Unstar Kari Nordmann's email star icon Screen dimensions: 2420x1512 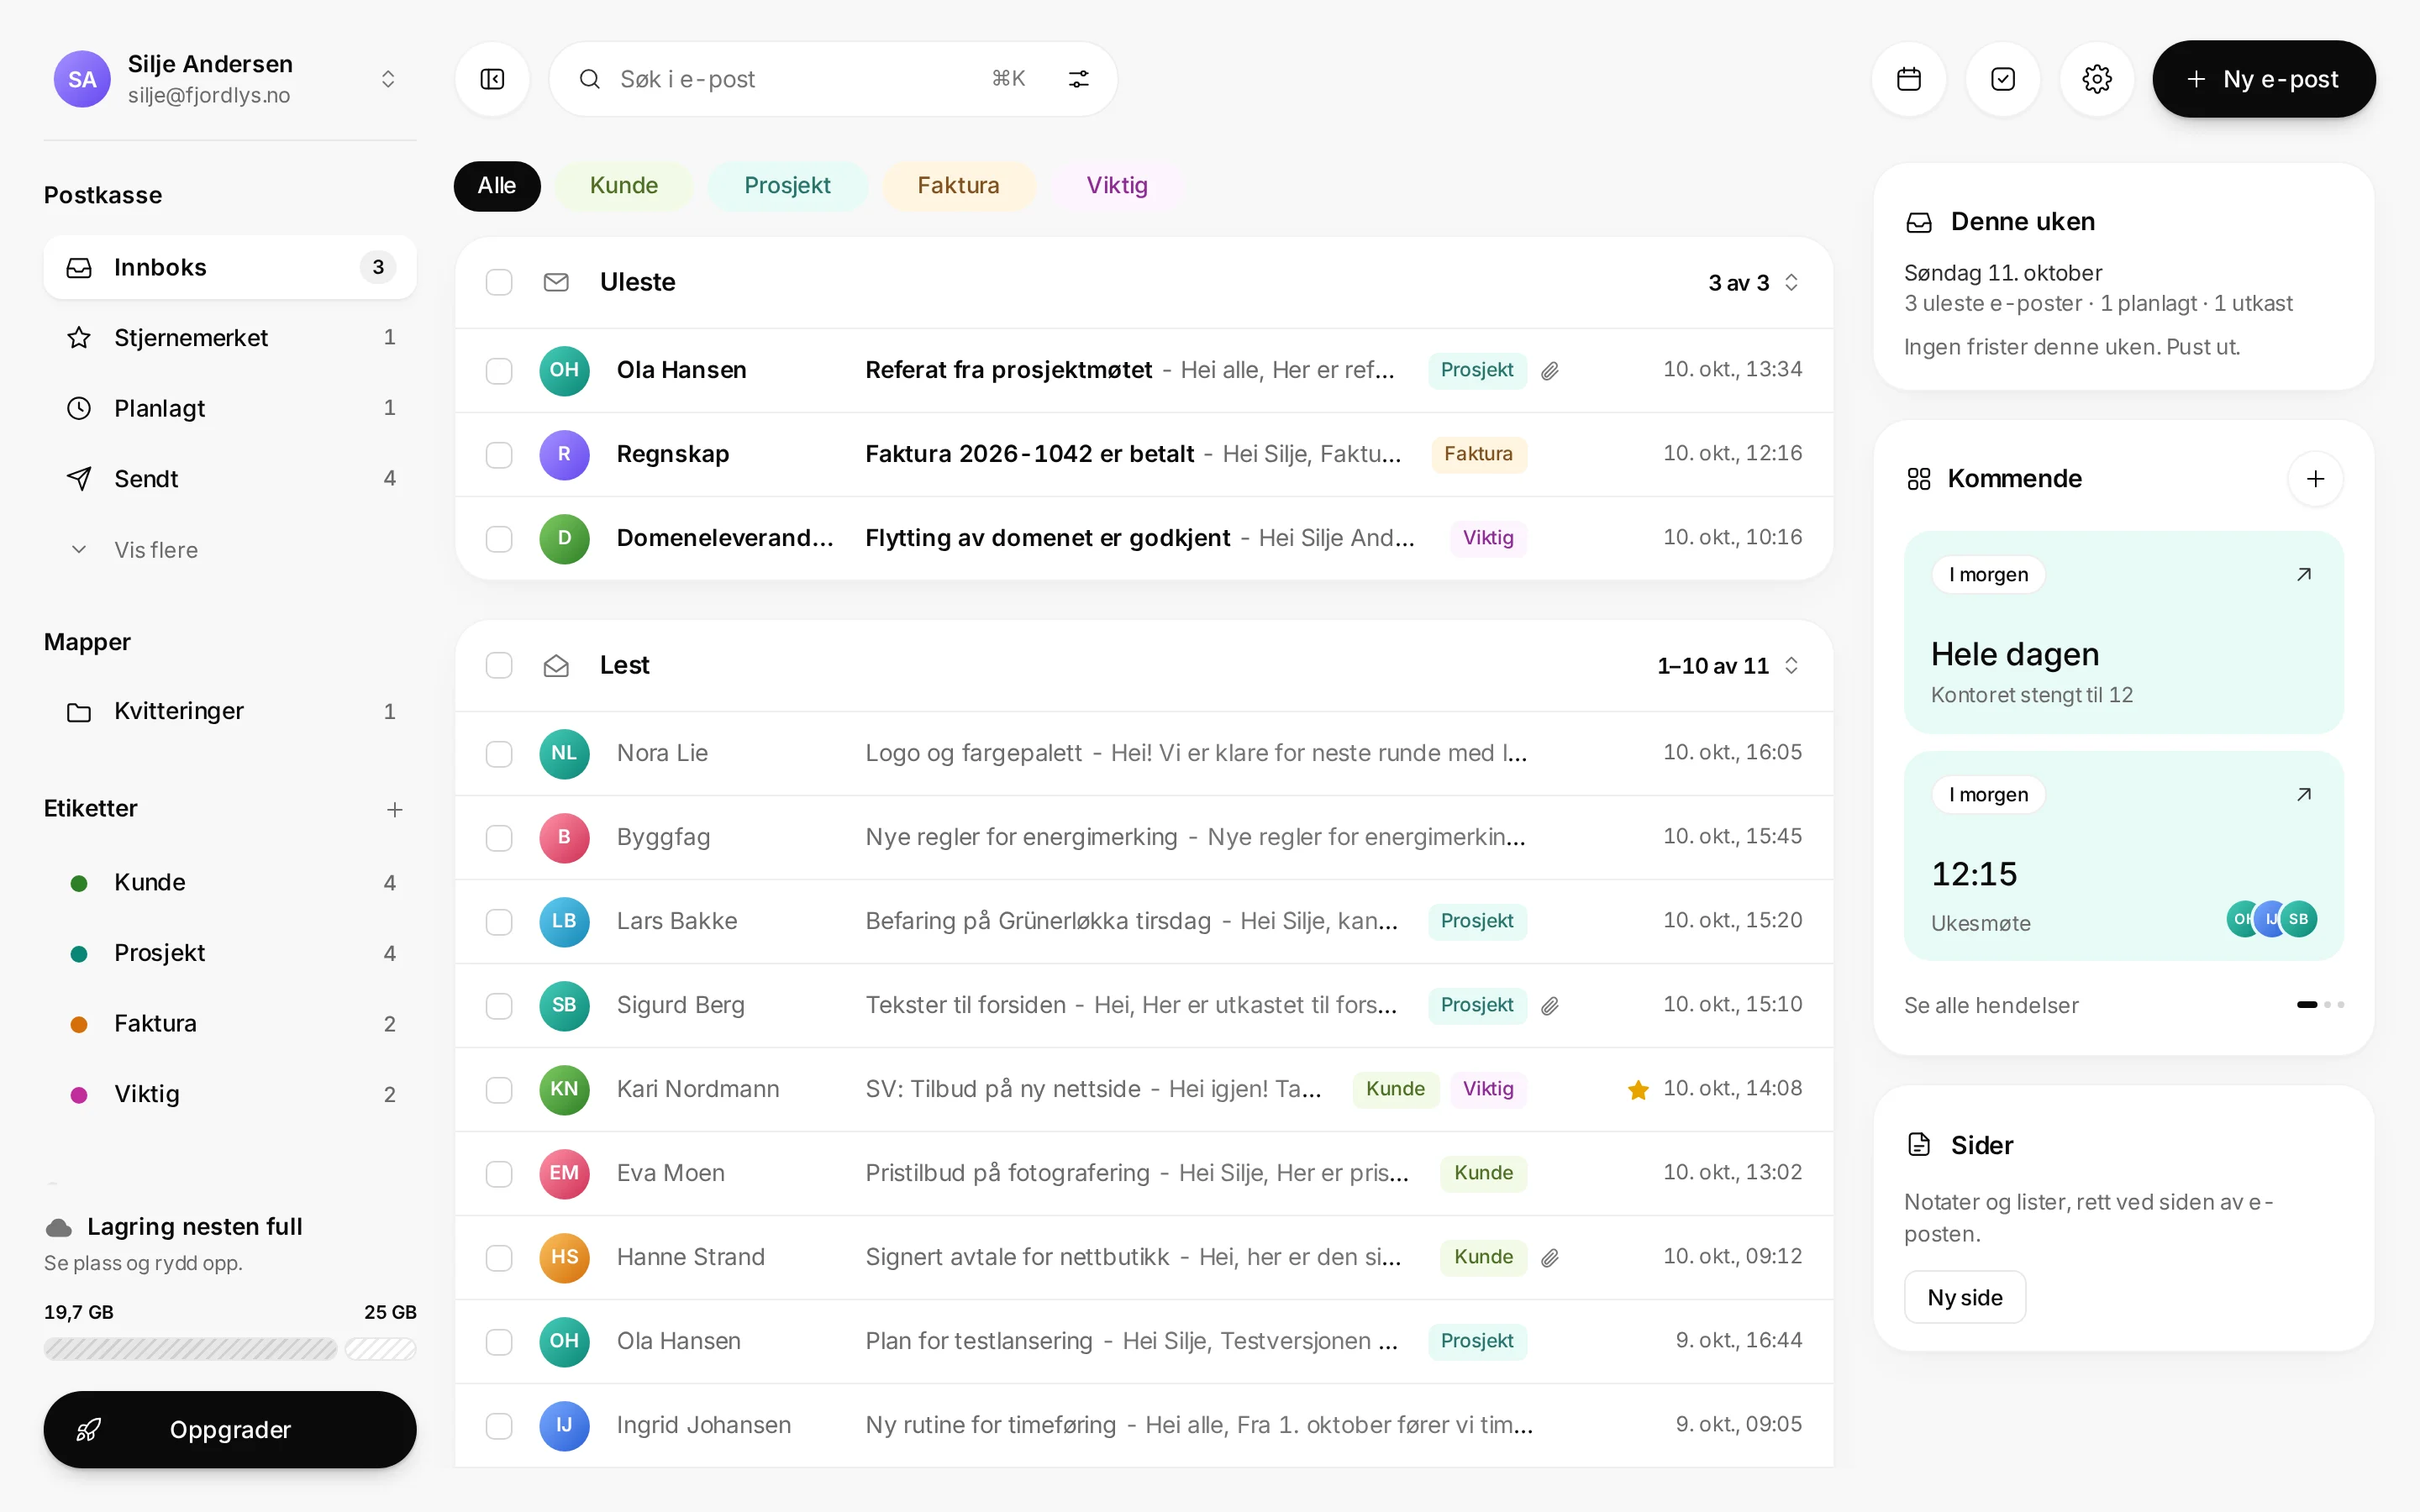(1637, 1089)
